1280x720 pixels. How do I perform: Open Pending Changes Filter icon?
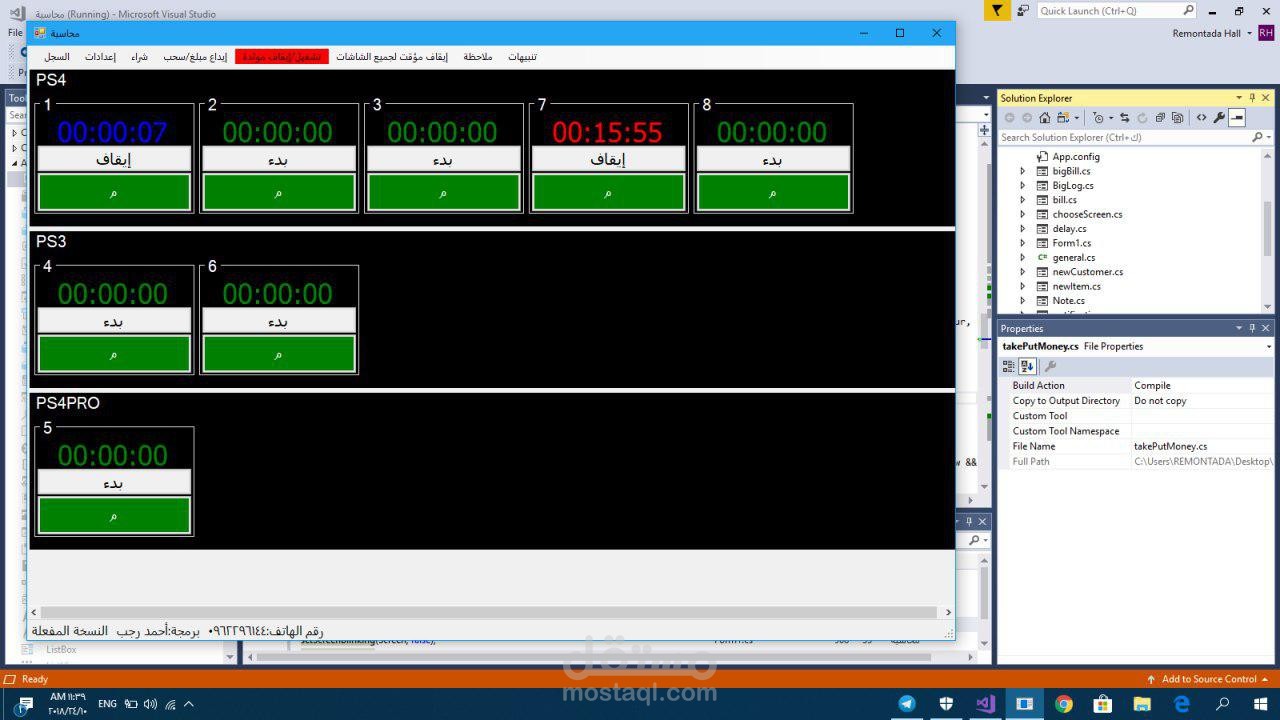1099,118
